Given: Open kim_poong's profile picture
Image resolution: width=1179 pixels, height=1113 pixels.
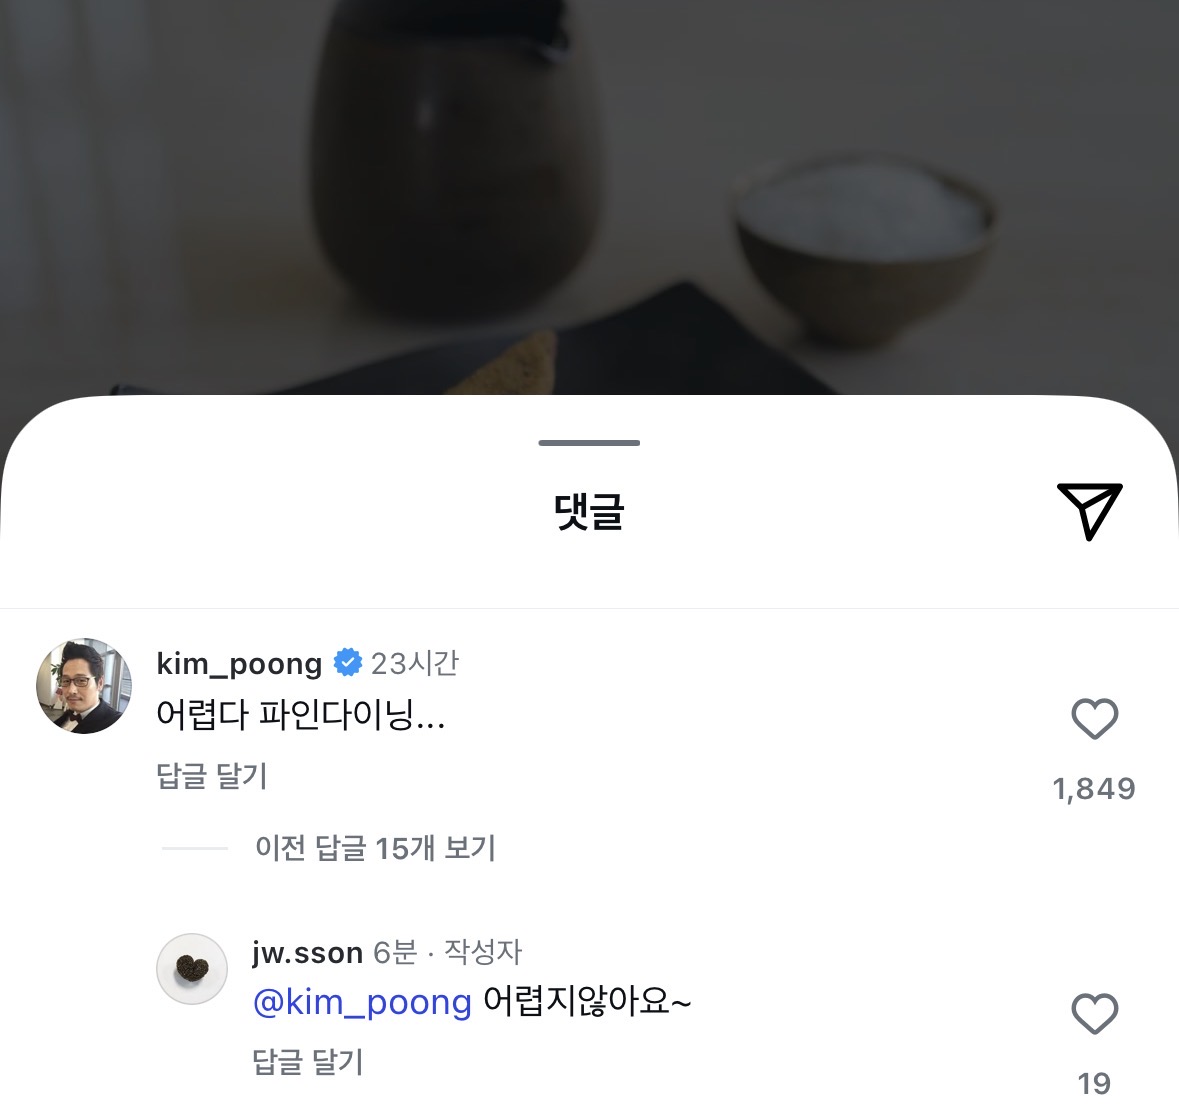Looking at the screenshot, I should coord(84,686).
